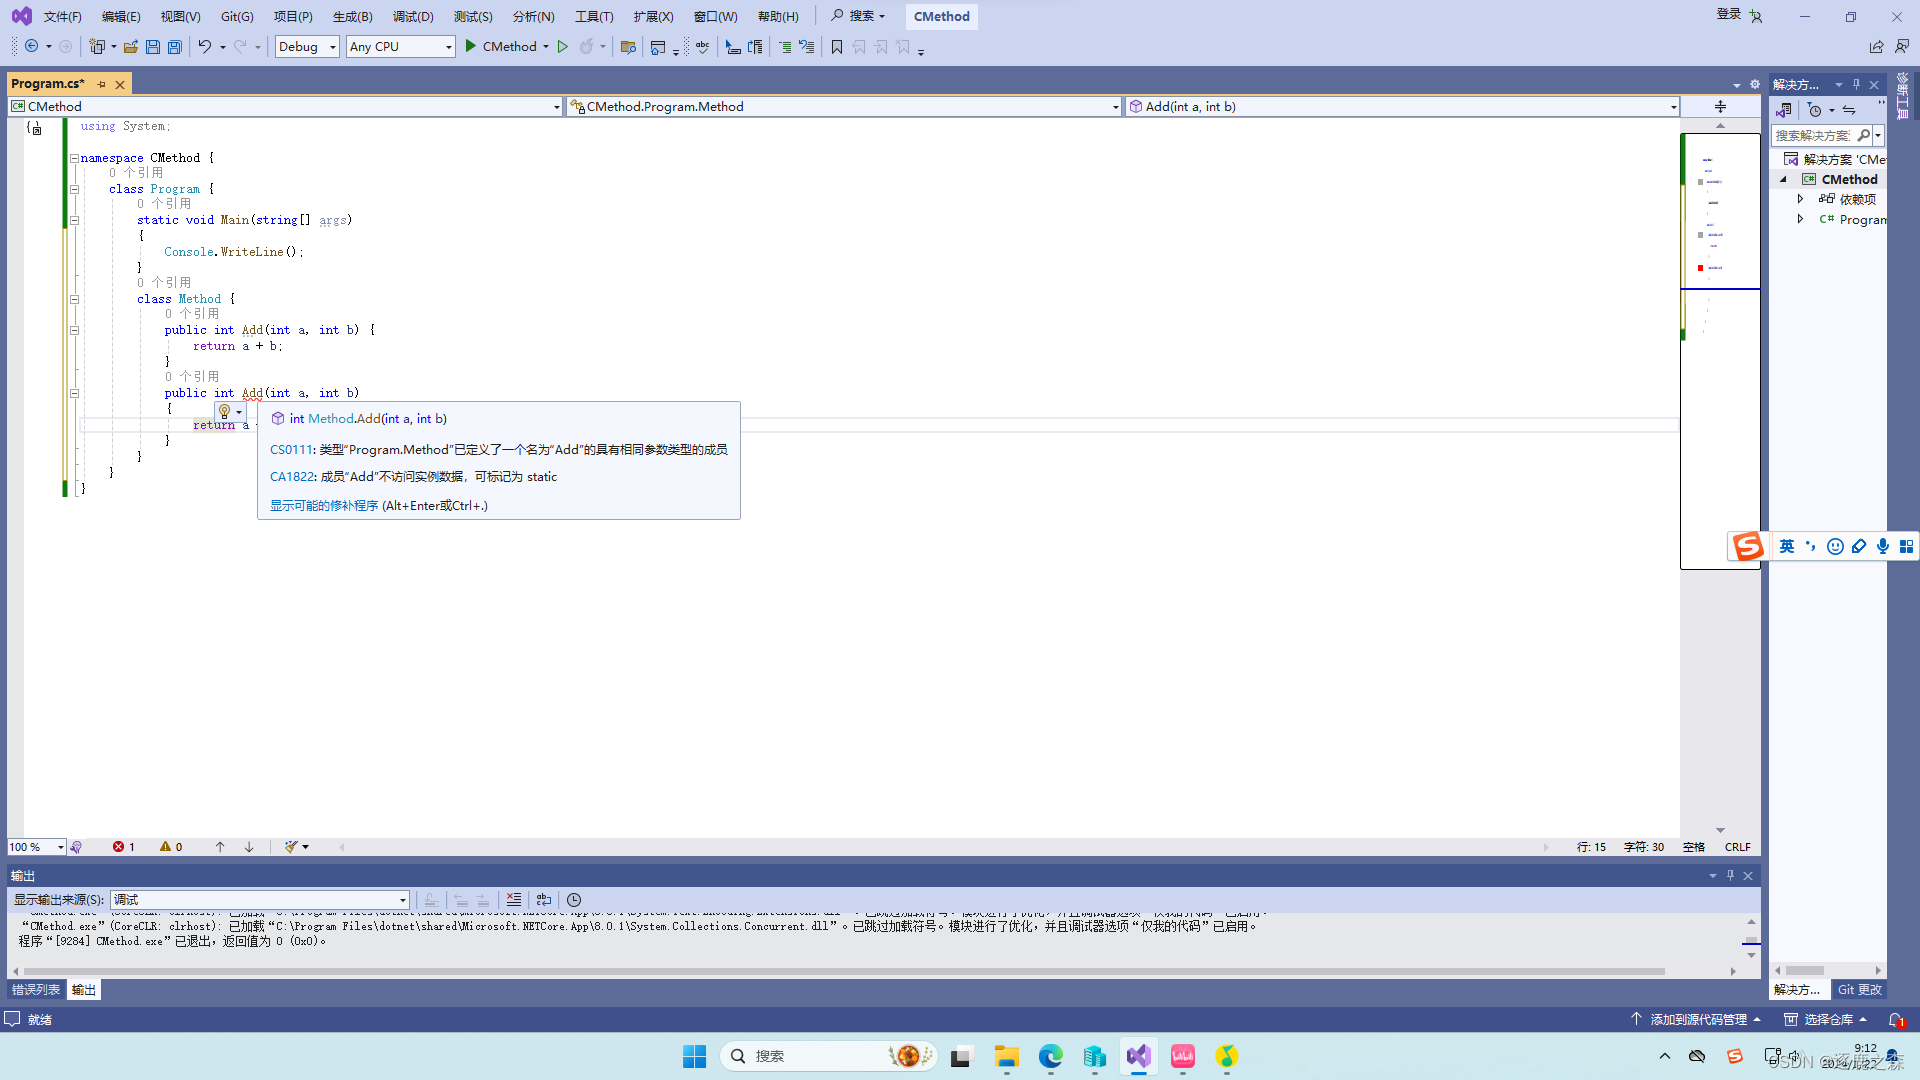
Task: Click 添加到源代码管理 in the status bar
Action: 1696,1020
